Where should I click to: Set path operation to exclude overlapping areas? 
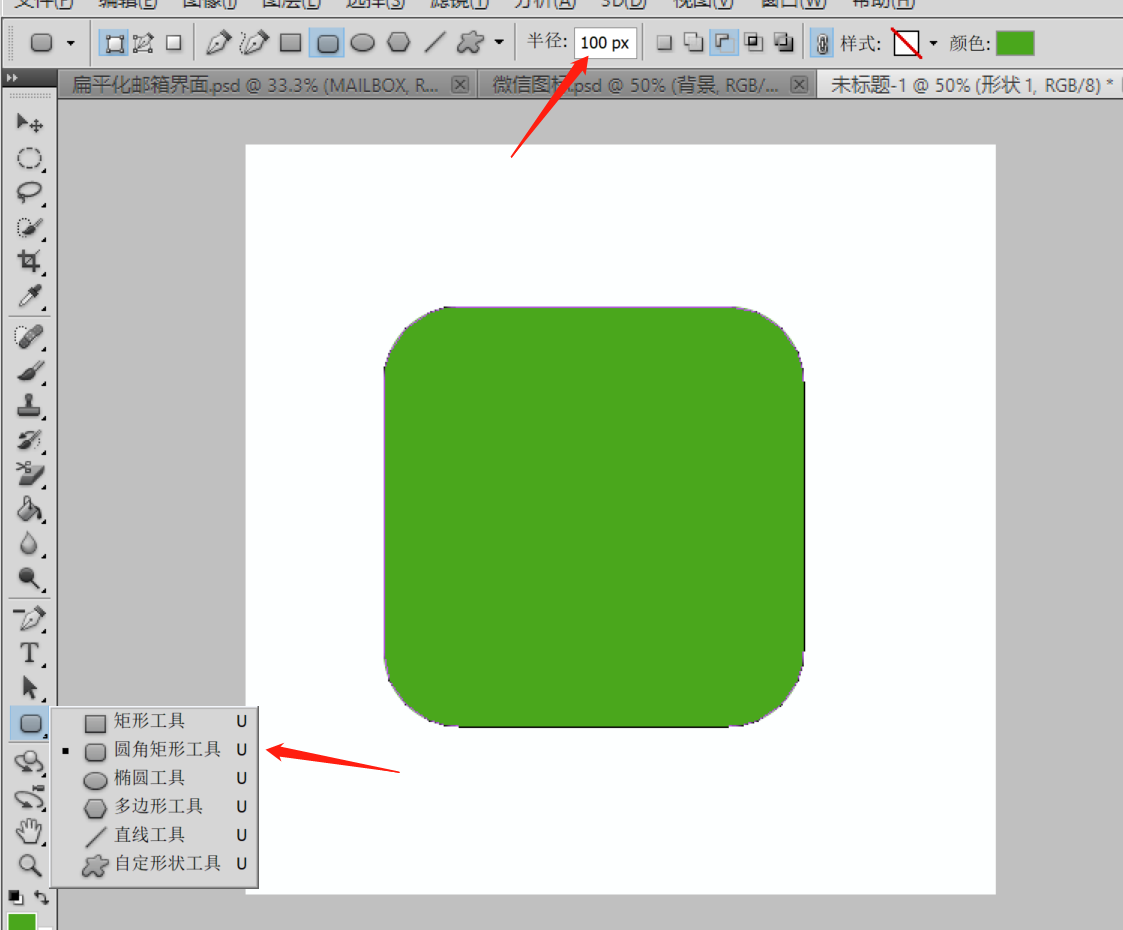[x=784, y=43]
